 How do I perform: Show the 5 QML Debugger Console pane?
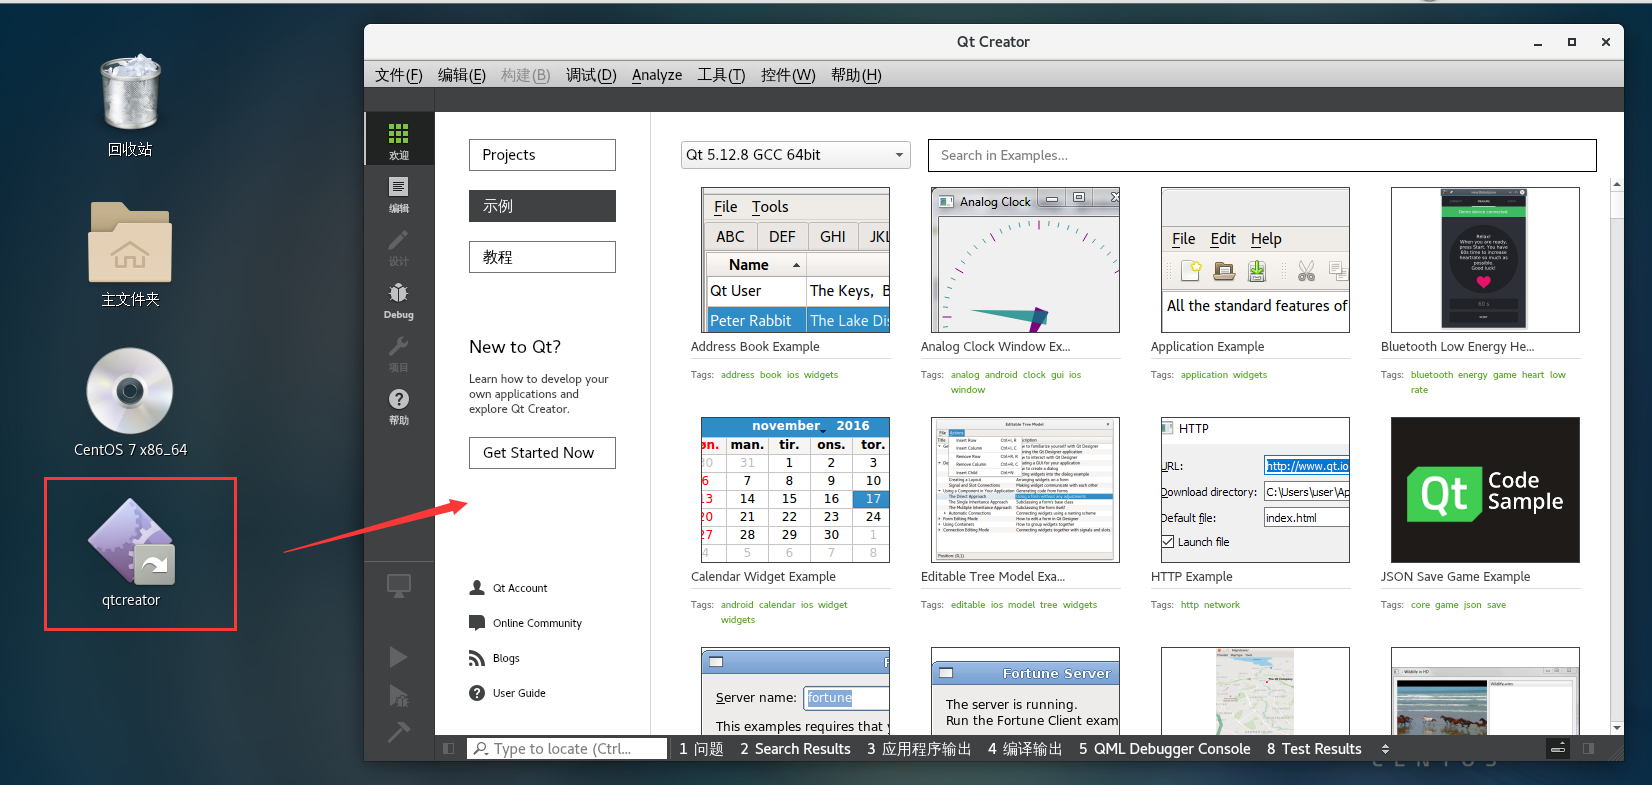click(x=1165, y=748)
